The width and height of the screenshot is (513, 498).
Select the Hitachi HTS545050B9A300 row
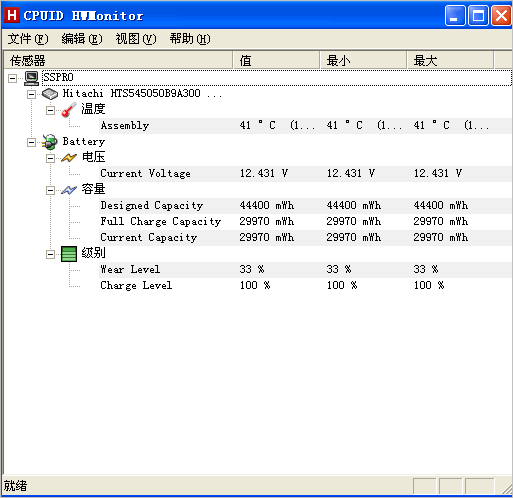point(142,94)
